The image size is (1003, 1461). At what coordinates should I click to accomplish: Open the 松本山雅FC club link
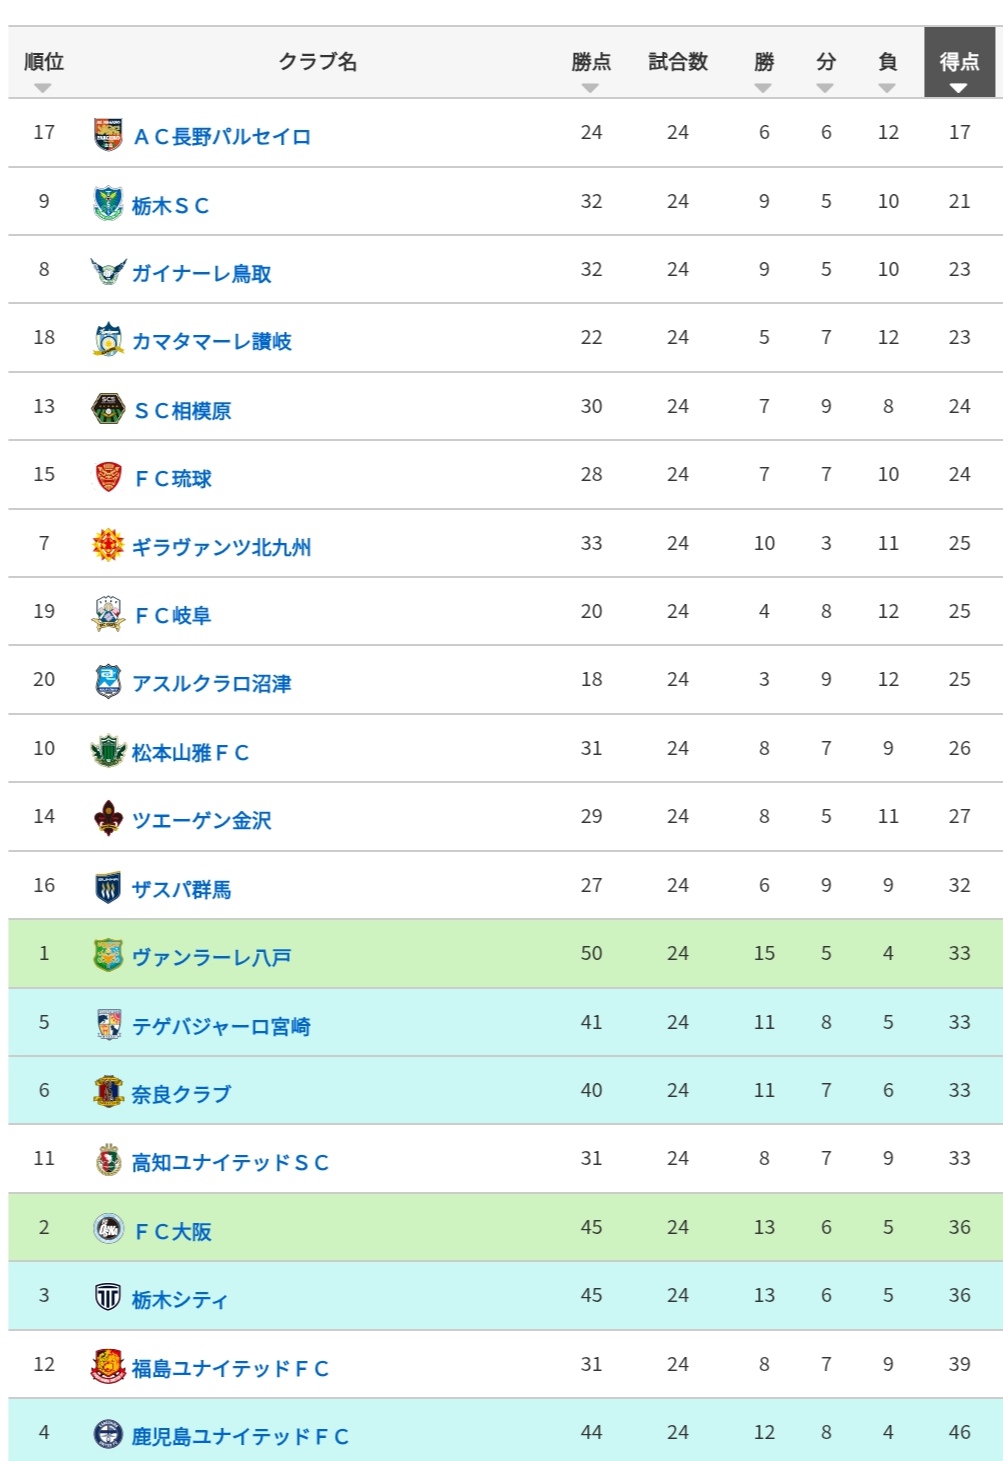point(190,752)
